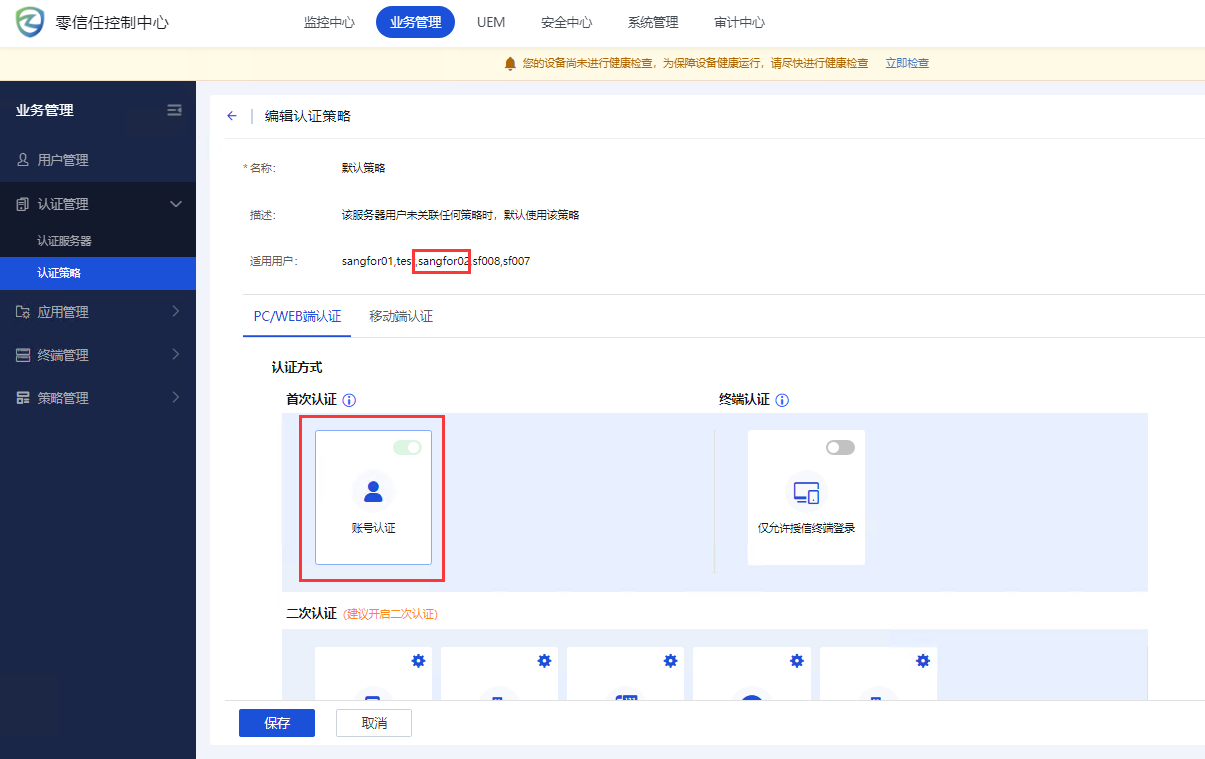Disable the 账号认证 toggle switch
Image resolution: width=1205 pixels, height=759 pixels.
pyautogui.click(x=407, y=447)
